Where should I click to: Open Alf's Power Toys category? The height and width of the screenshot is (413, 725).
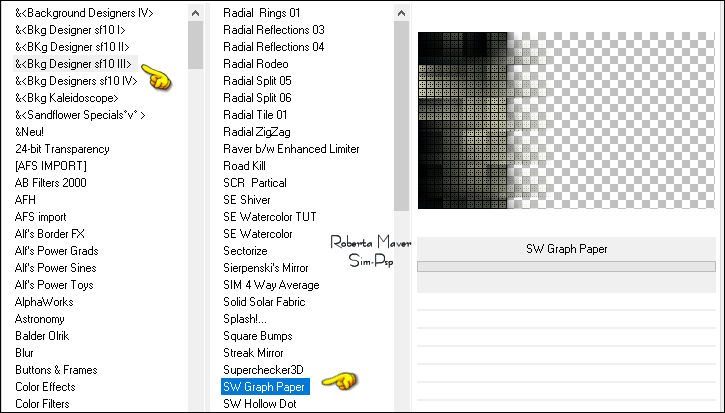[x=56, y=284]
